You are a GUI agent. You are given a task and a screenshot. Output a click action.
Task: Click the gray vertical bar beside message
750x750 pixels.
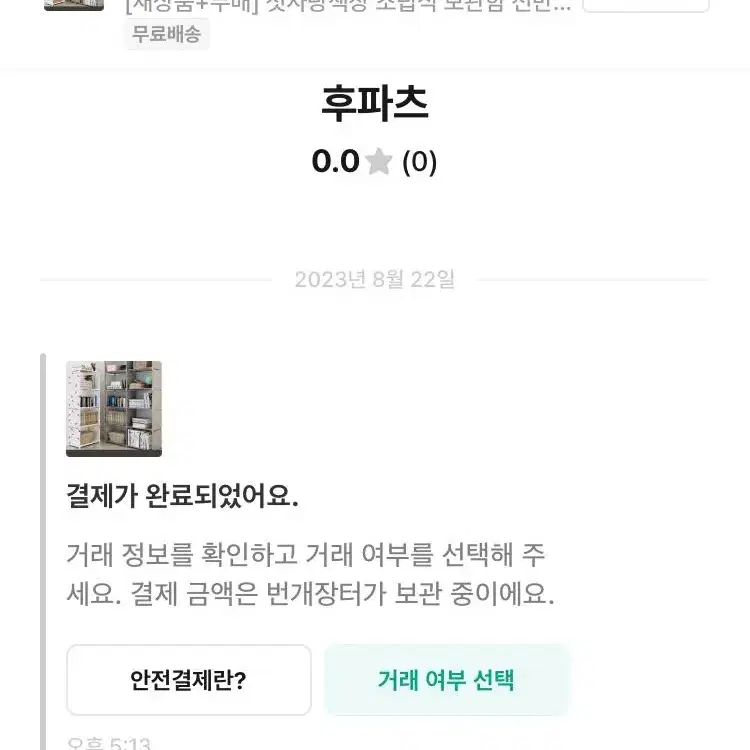click(x=43, y=551)
